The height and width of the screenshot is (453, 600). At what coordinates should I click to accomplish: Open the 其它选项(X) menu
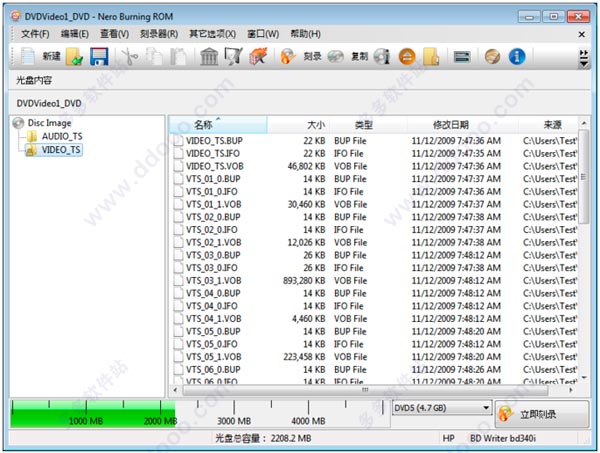point(213,34)
